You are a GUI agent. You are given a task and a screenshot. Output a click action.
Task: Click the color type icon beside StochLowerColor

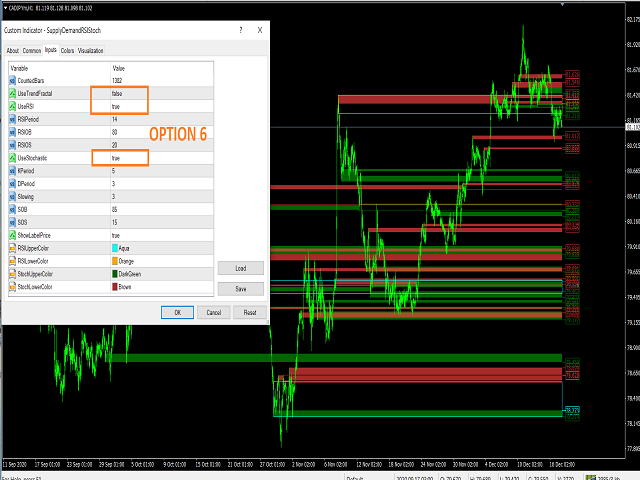point(13,287)
